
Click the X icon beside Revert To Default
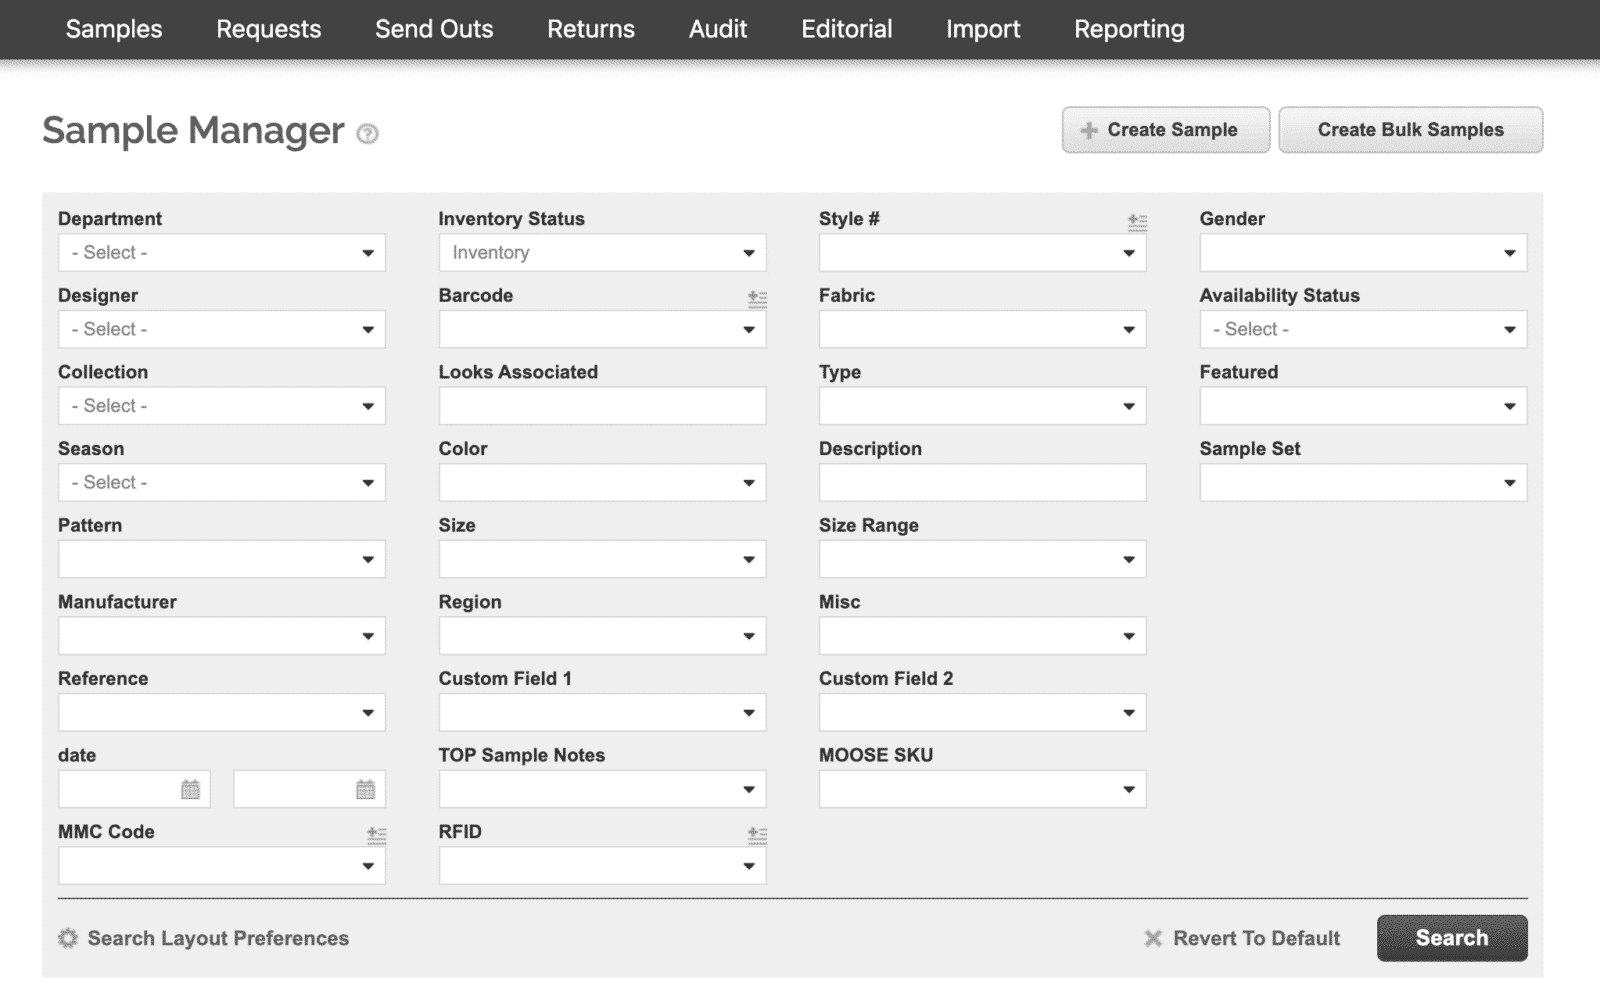[x=1152, y=938]
